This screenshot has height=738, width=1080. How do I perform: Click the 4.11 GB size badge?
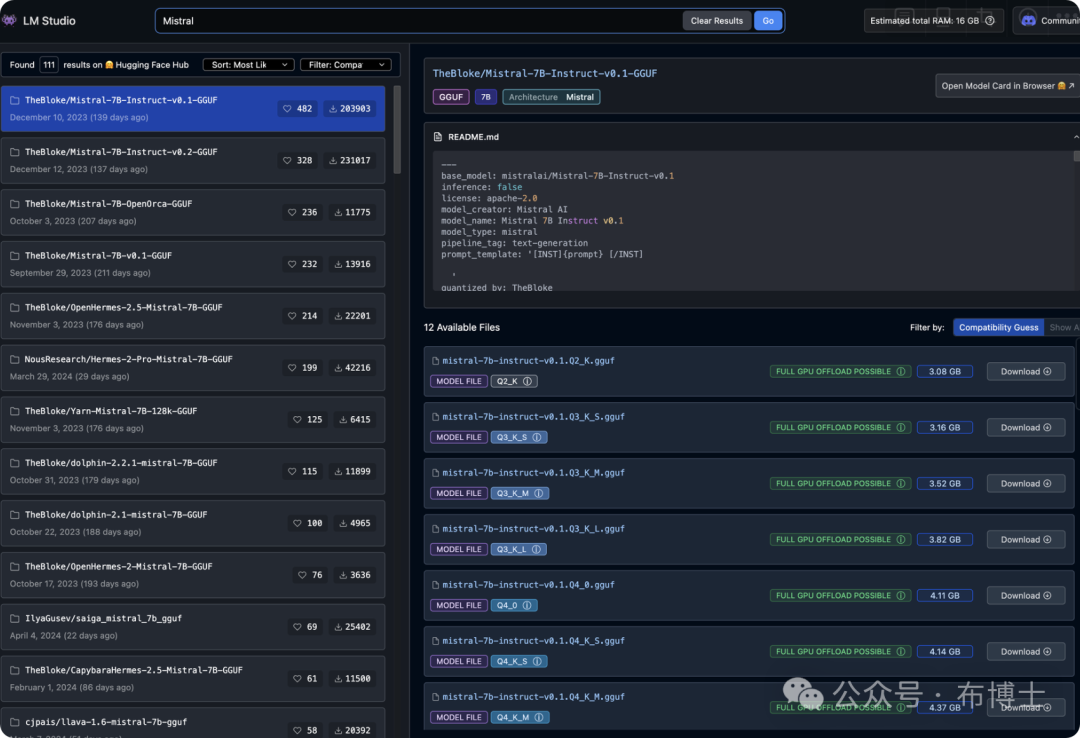click(x=944, y=595)
